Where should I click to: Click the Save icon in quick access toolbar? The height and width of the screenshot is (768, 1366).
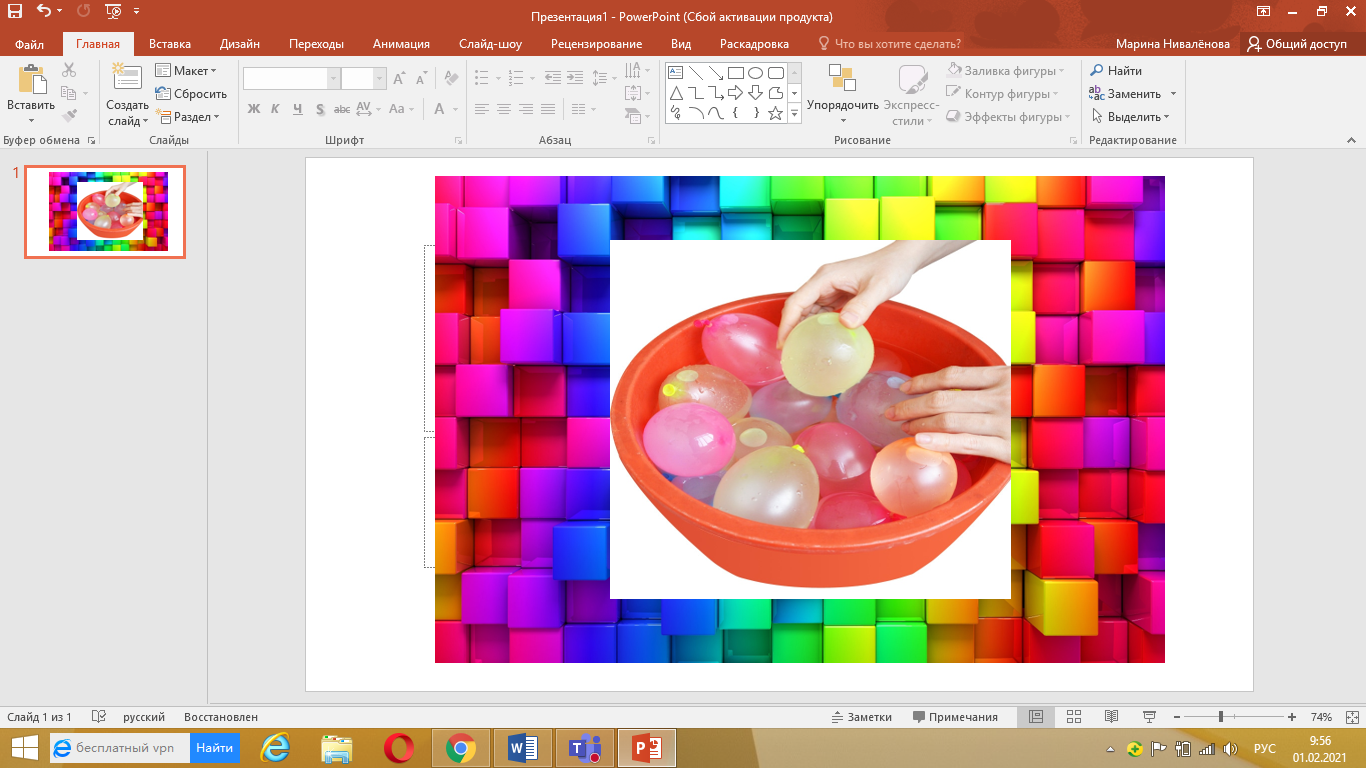[14, 13]
